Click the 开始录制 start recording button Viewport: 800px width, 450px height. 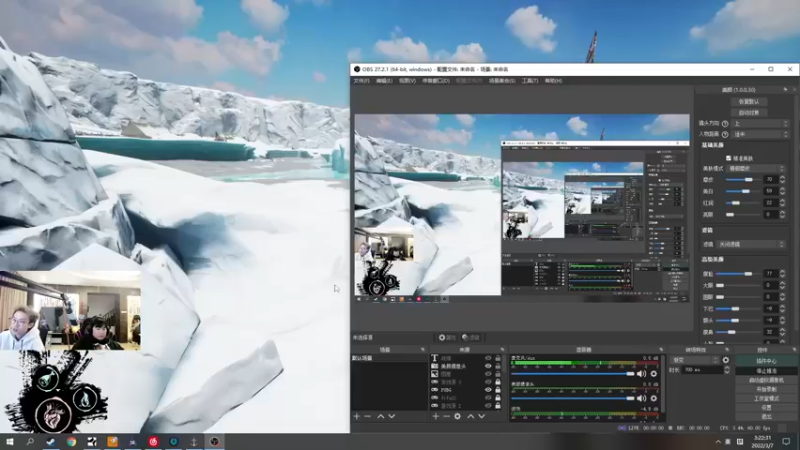pos(766,389)
